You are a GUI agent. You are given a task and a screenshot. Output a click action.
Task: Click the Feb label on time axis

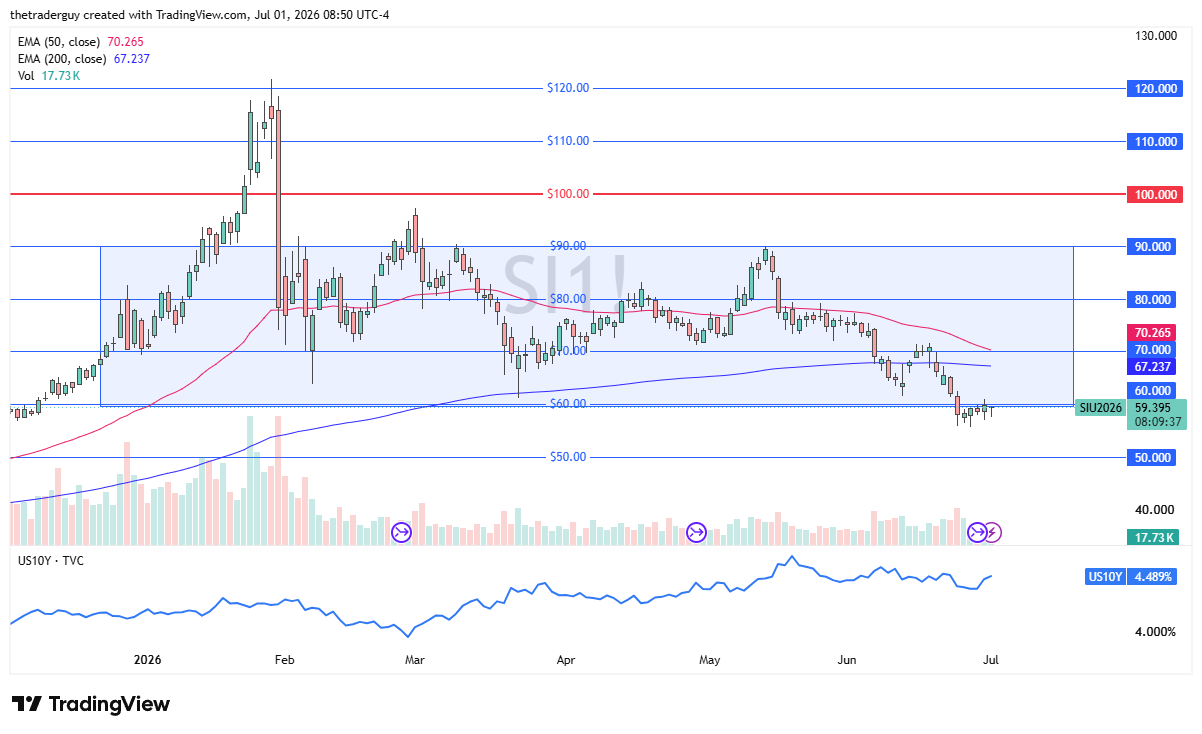pos(284,661)
